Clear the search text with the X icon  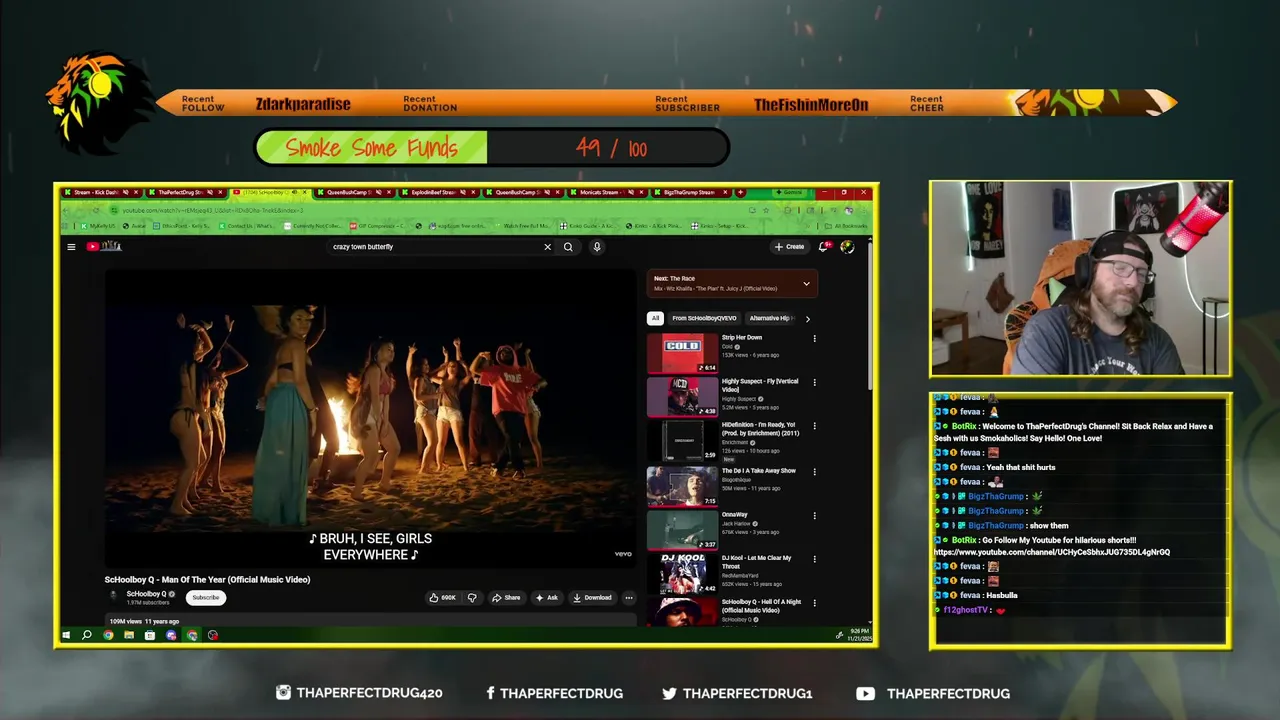point(547,247)
